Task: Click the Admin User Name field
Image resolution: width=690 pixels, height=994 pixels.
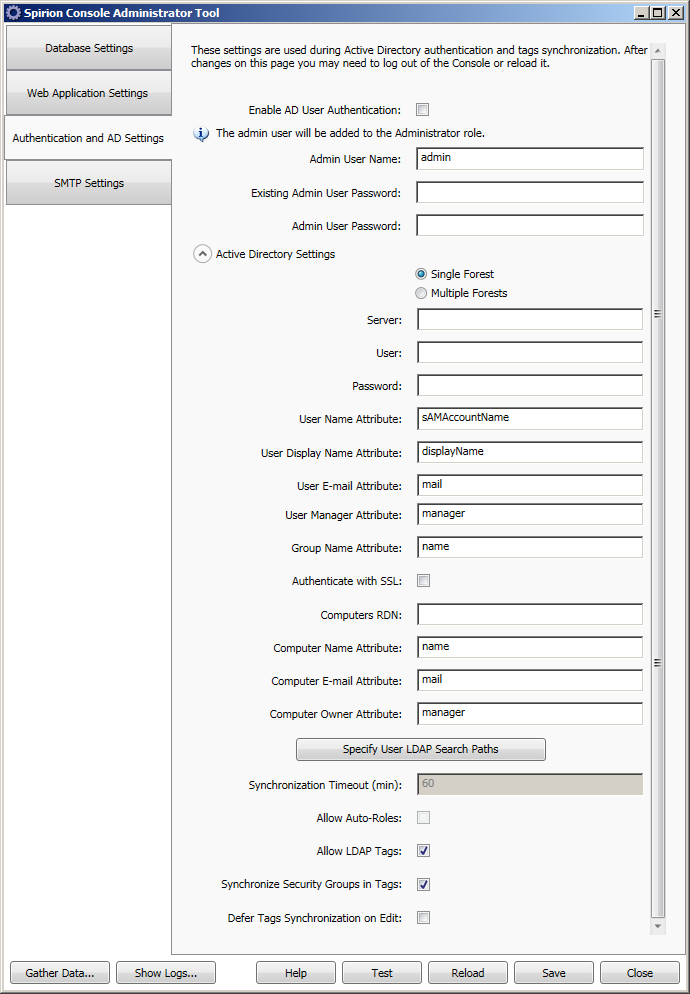Action: click(x=529, y=159)
